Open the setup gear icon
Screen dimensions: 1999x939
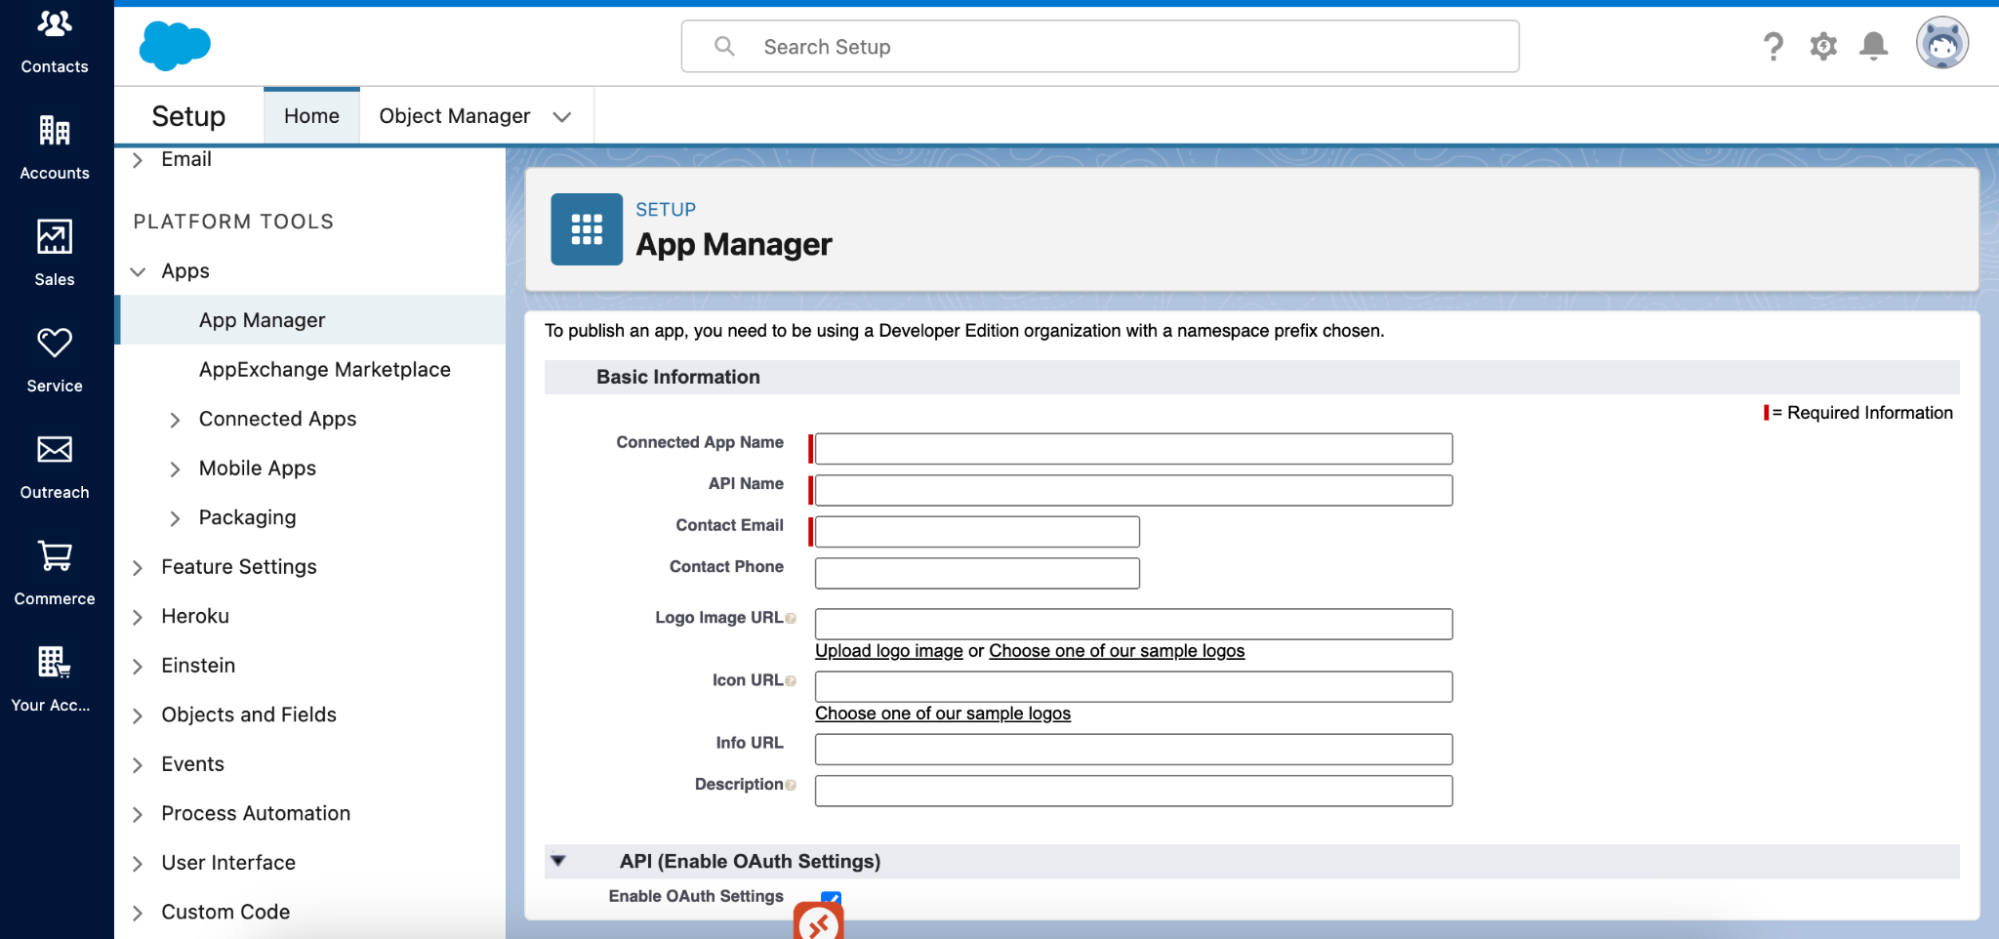coord(1823,46)
